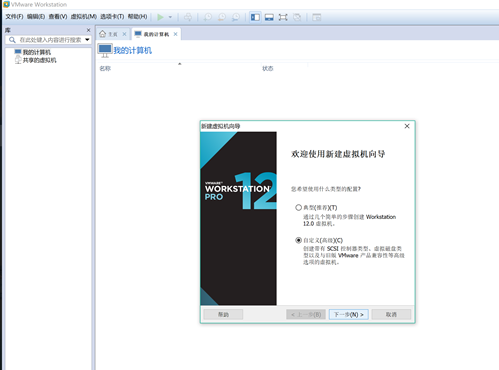Viewport: 499px width, 370px height.
Task: Toggle the Show Library view icon
Action: pos(255,17)
